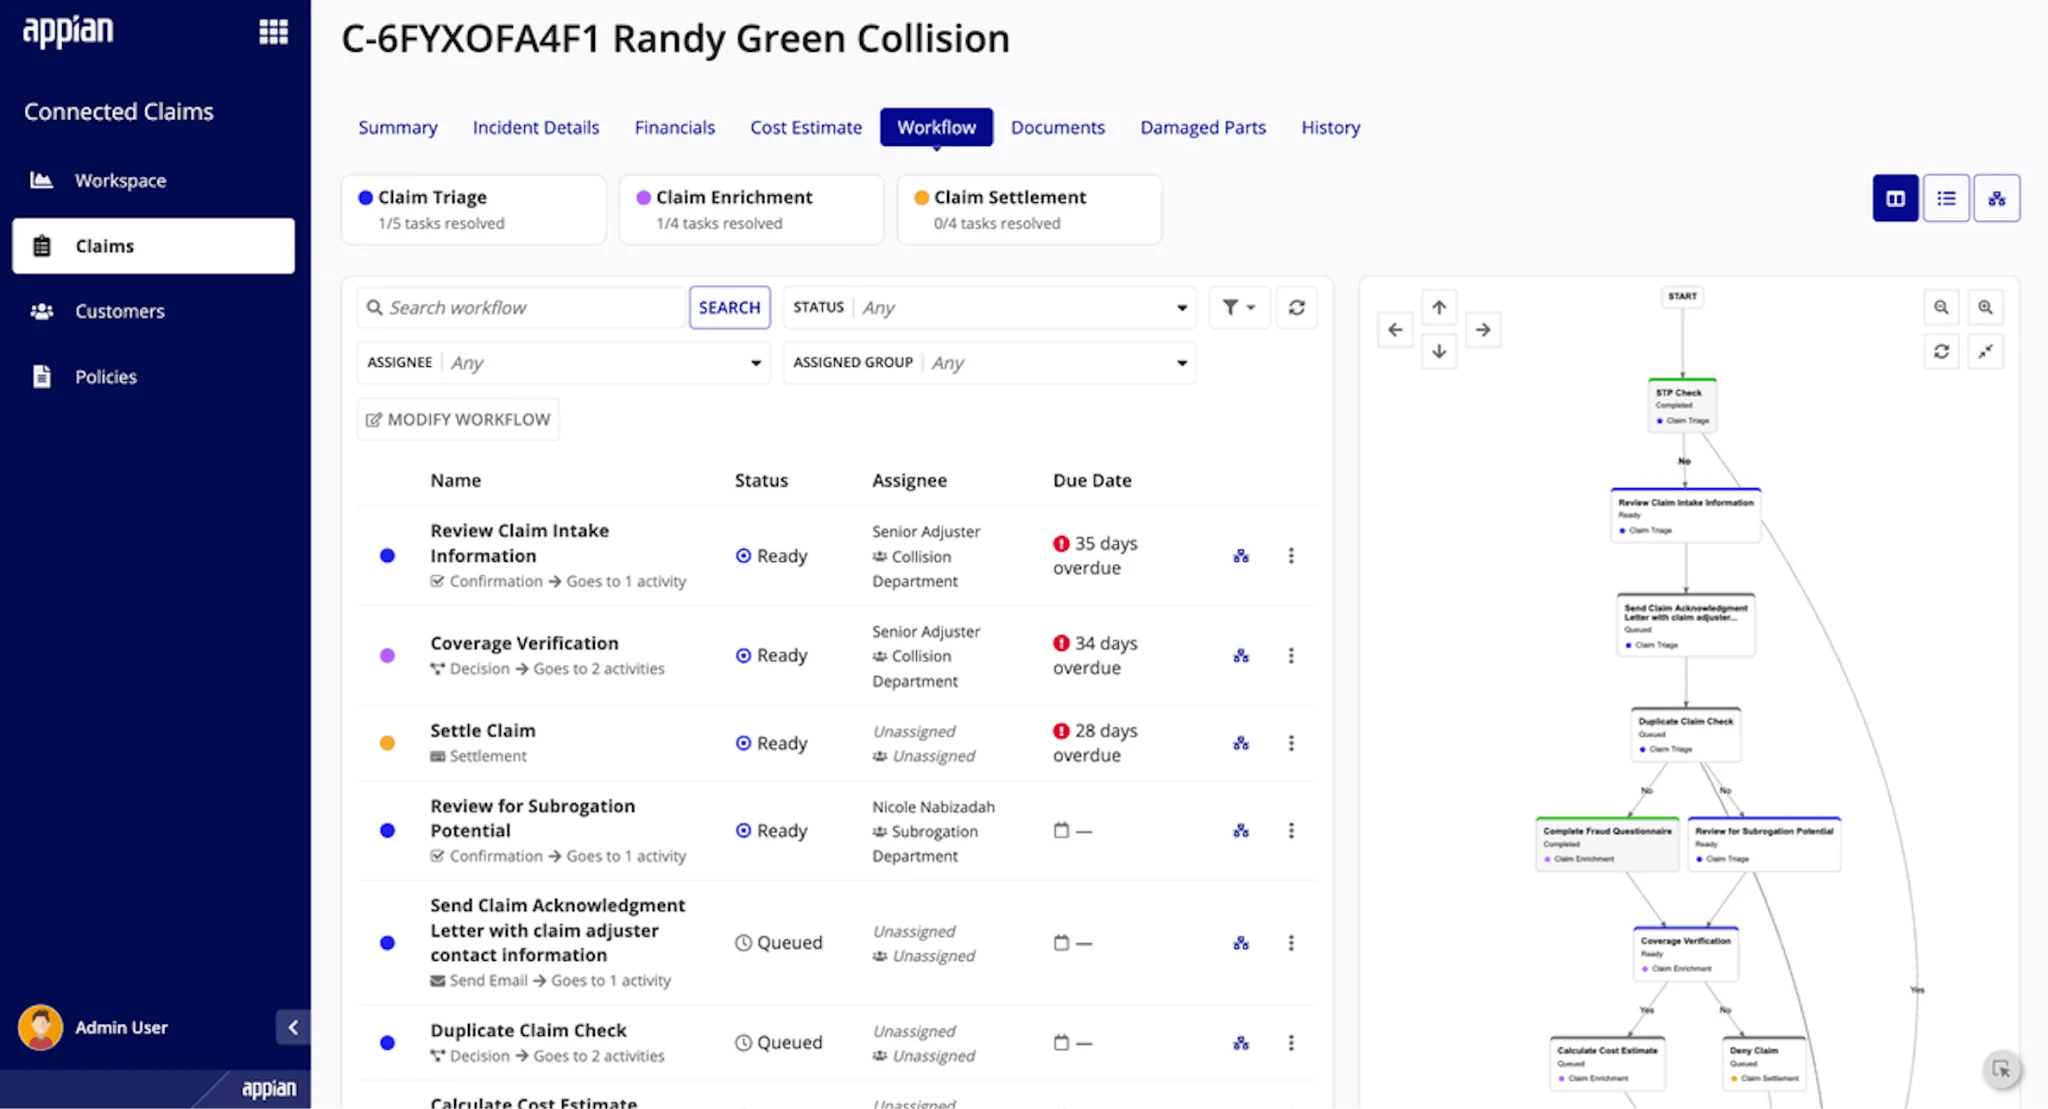This screenshot has height=1109, width=2048.
Task: Open the Incident Details tab
Action: coord(536,127)
